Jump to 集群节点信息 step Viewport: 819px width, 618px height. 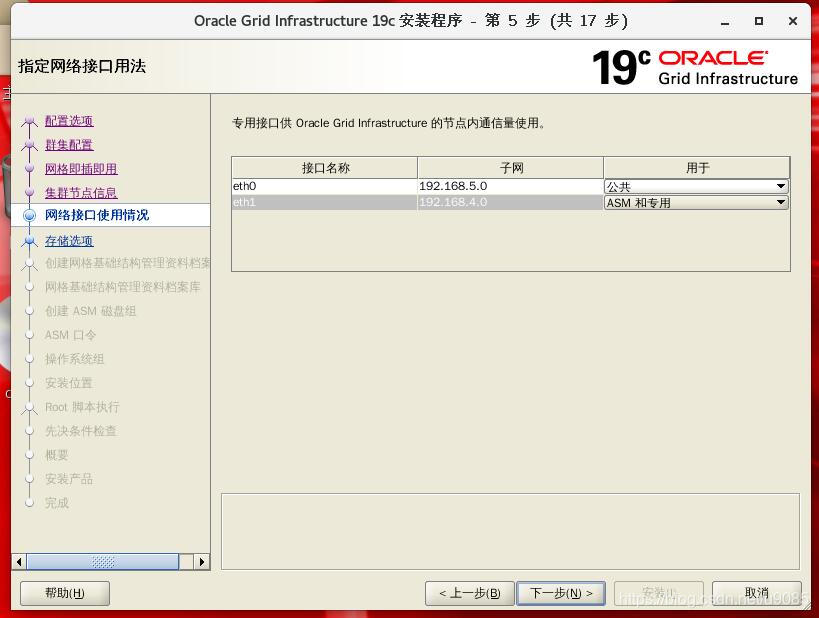pos(81,193)
